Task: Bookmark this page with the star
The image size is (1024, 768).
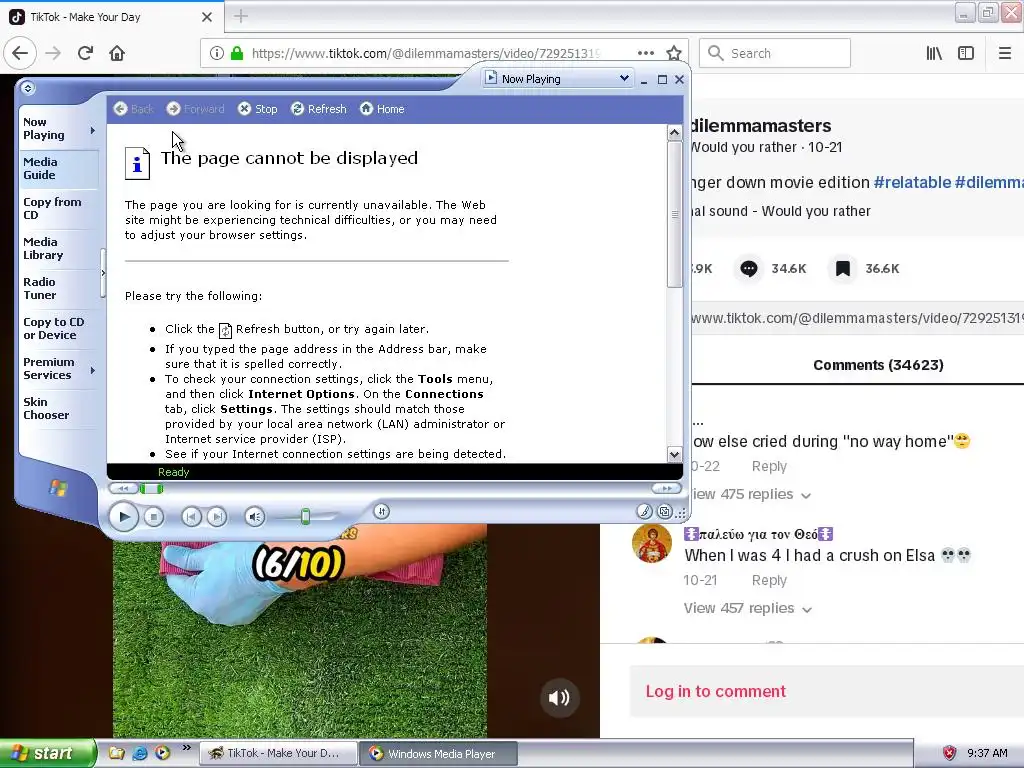Action: pyautogui.click(x=674, y=53)
